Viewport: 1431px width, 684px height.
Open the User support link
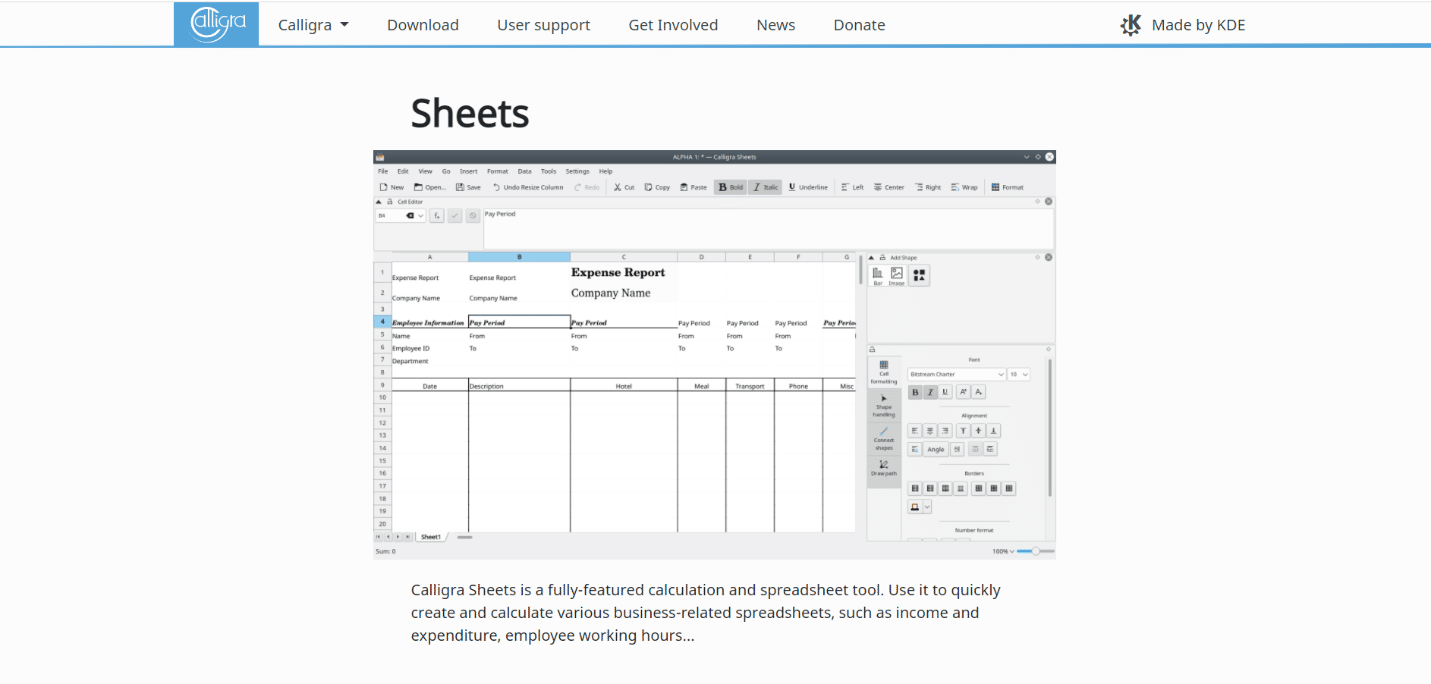[544, 25]
